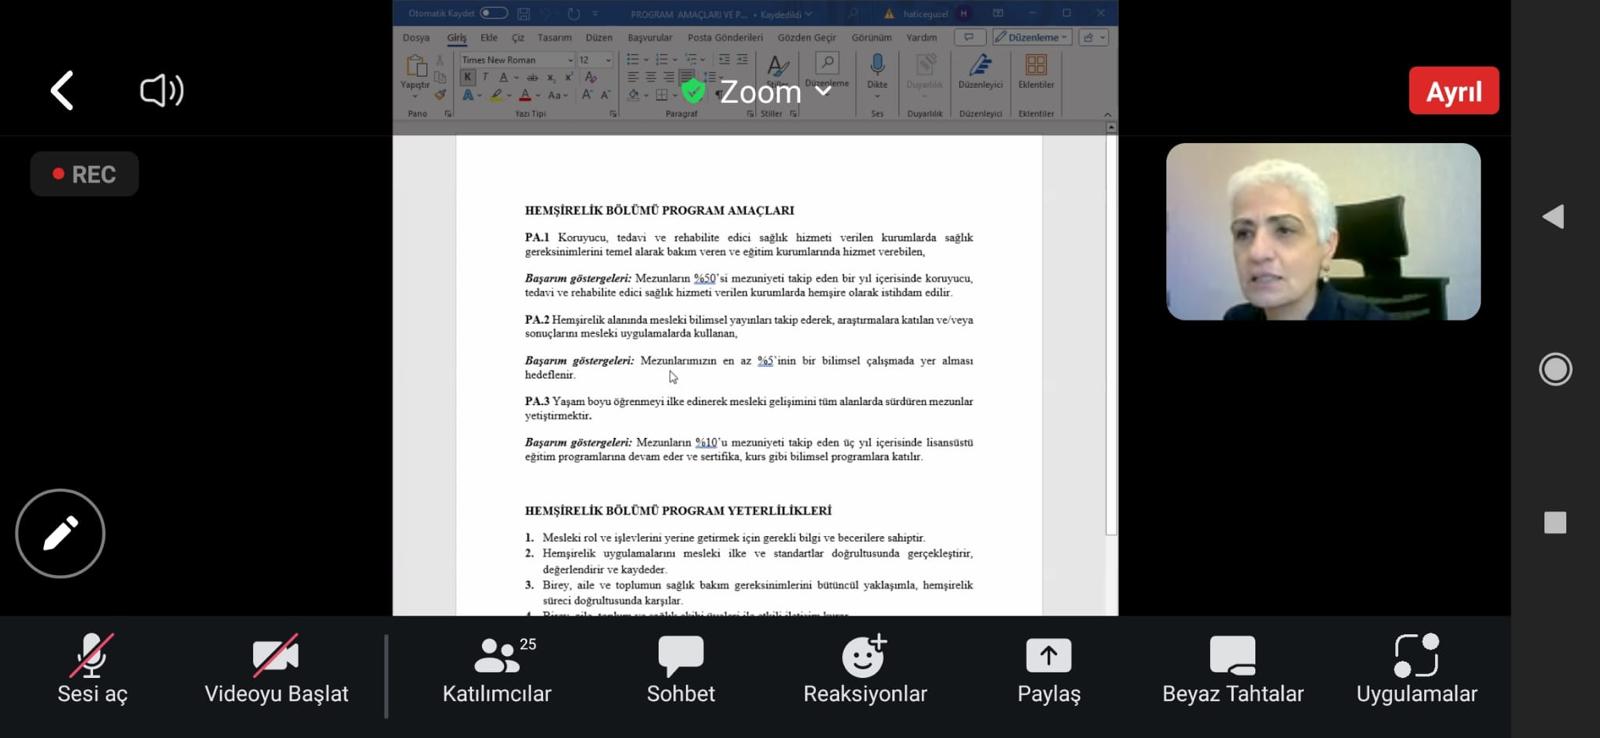This screenshot has width=1600, height=738.
Task: Open the Gözden Geçir ribbon tab
Action: [x=806, y=38]
